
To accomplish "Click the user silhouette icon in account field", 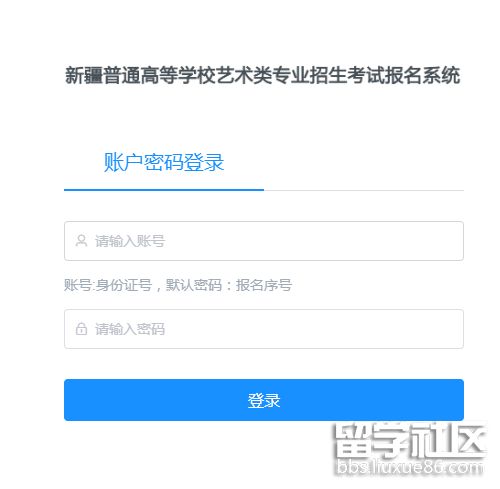I will (x=81, y=241).
